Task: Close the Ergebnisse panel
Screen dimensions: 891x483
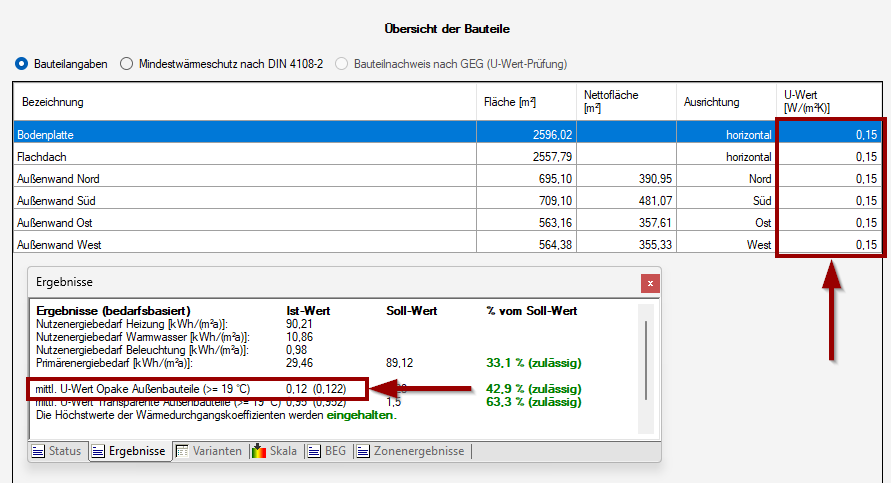Action: click(x=650, y=283)
